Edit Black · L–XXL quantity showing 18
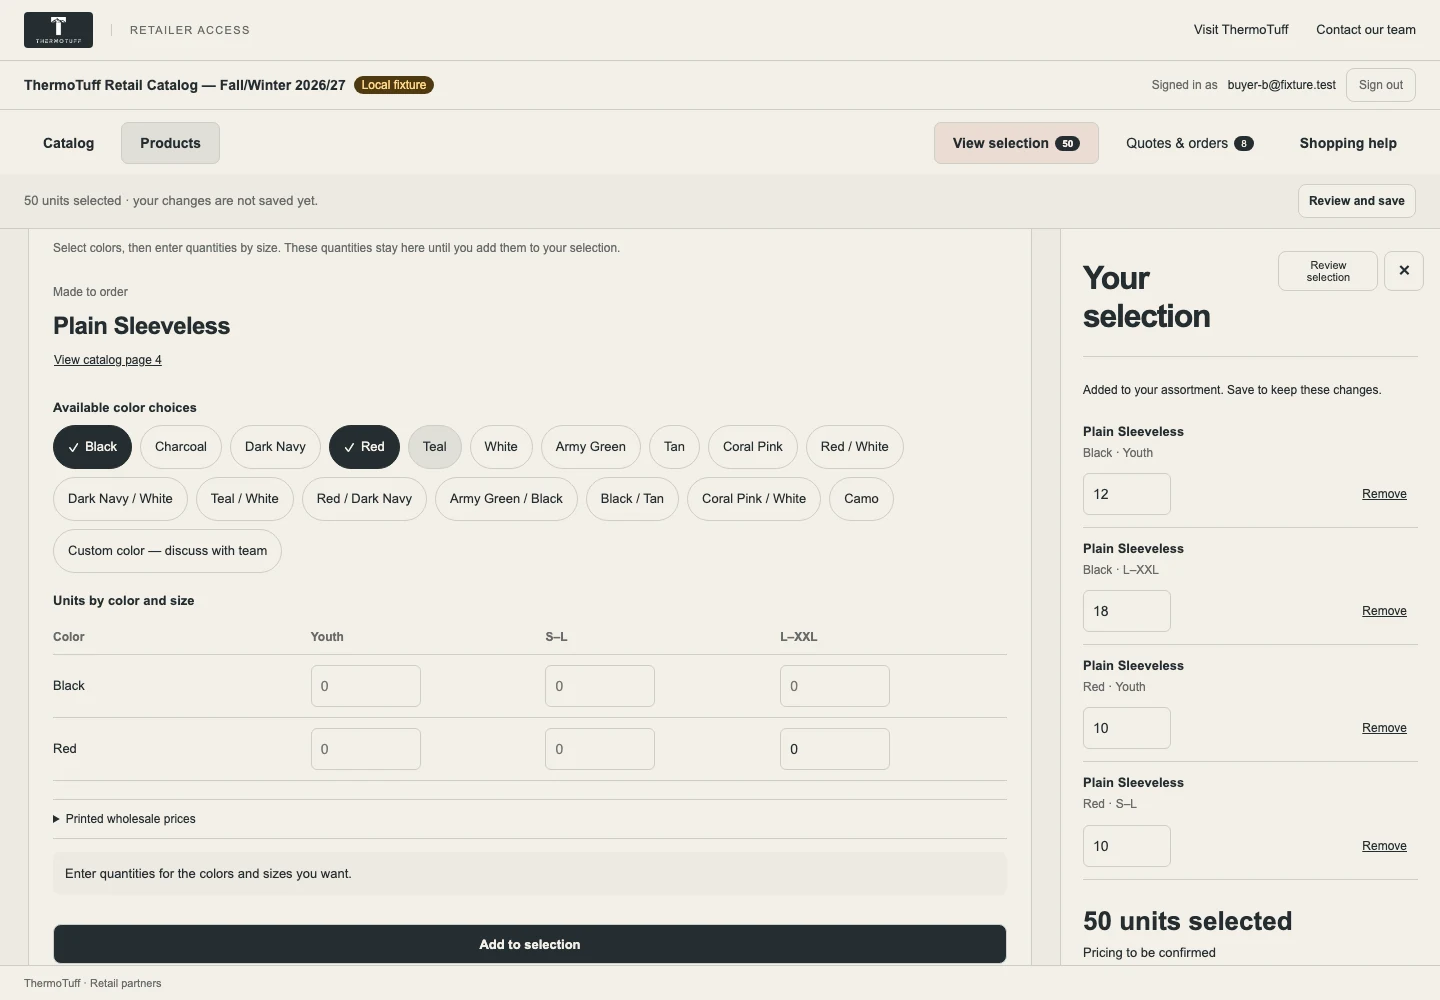Image resolution: width=1440 pixels, height=1000 pixels. tap(1127, 611)
